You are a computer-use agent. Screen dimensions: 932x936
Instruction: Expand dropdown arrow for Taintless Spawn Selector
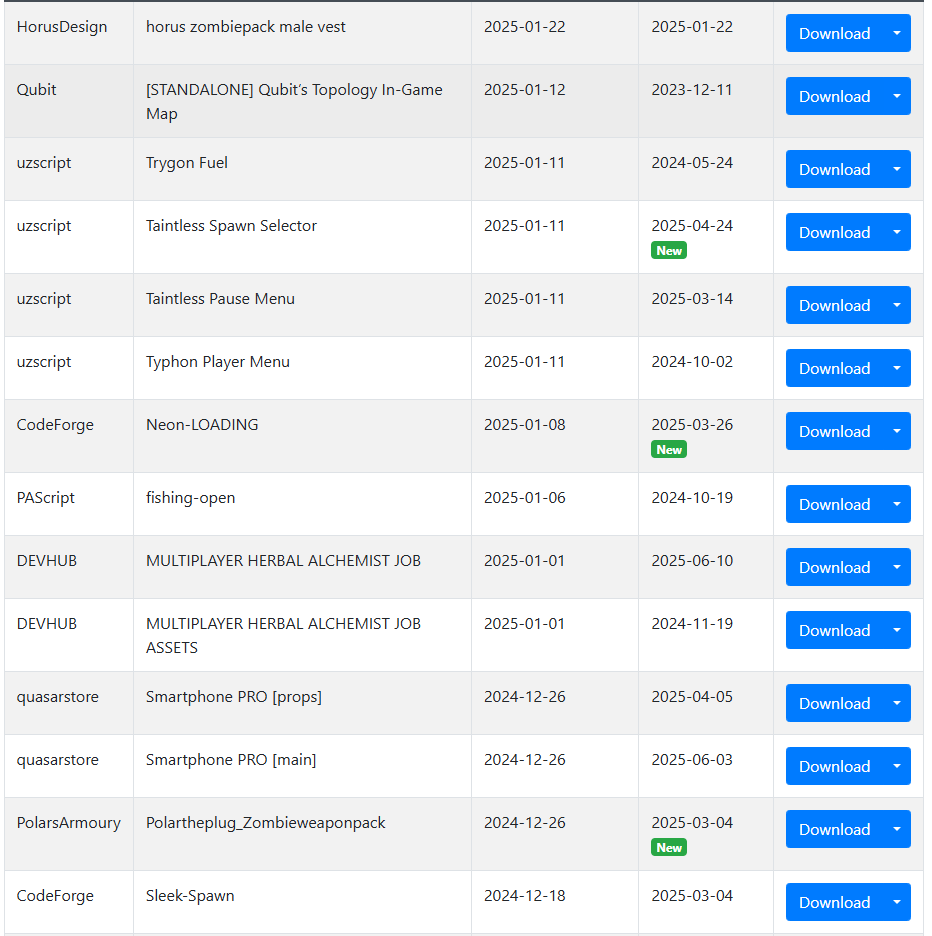(897, 232)
